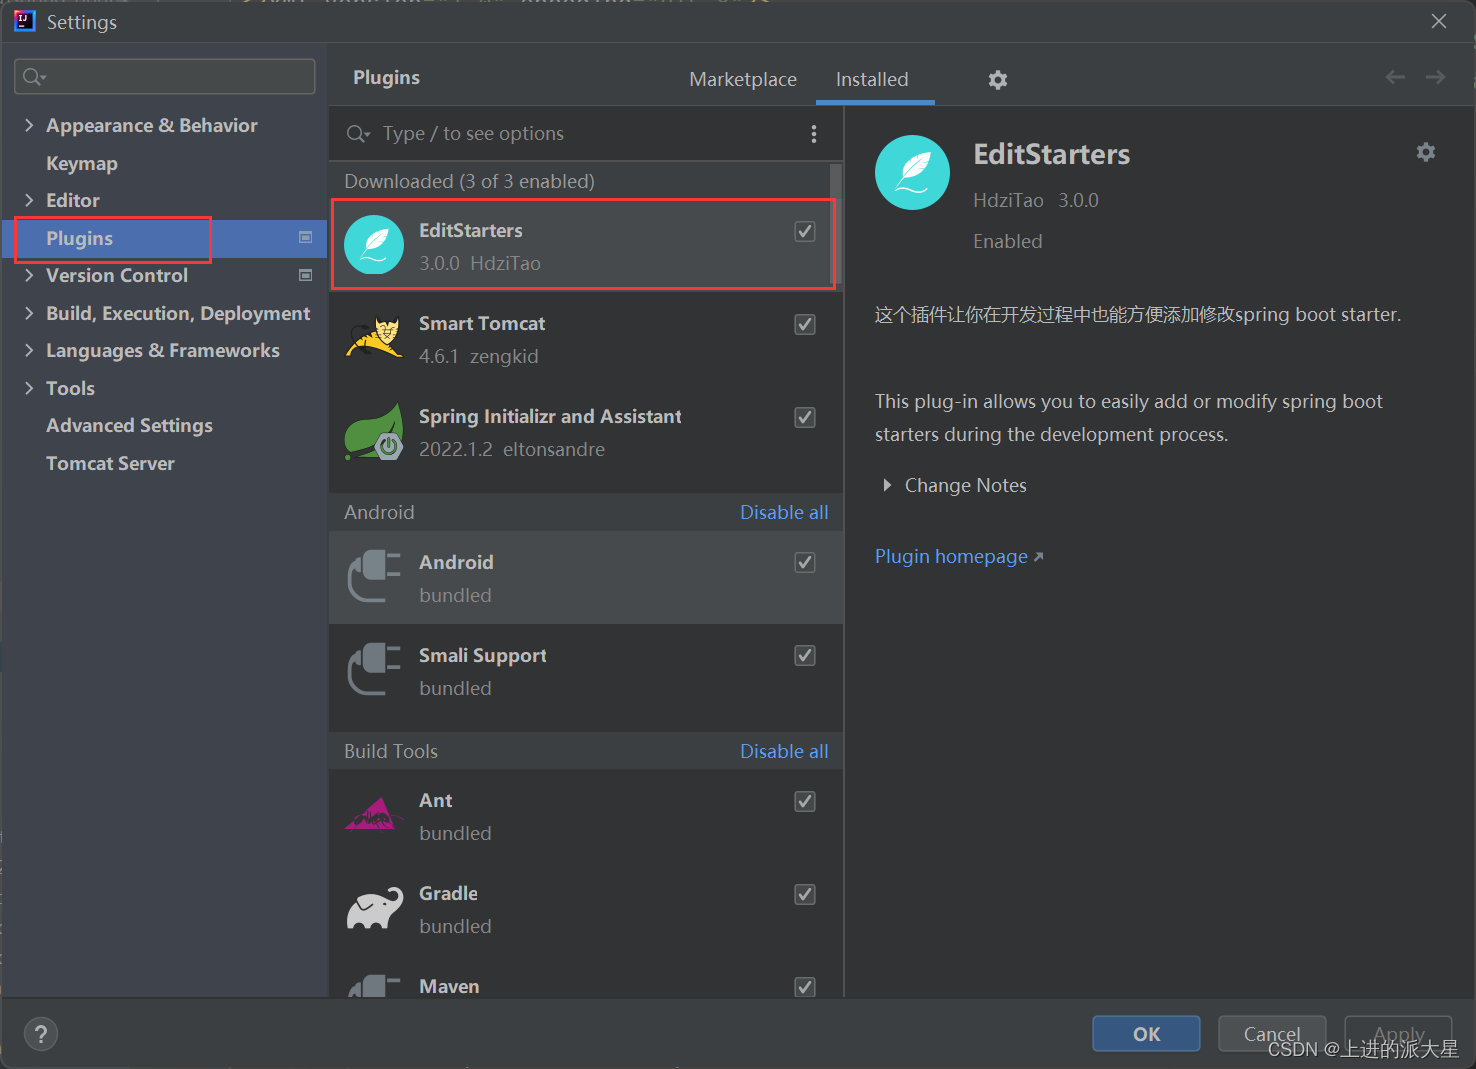
Task: Click the Gradle elephant icon
Action: click(374, 908)
